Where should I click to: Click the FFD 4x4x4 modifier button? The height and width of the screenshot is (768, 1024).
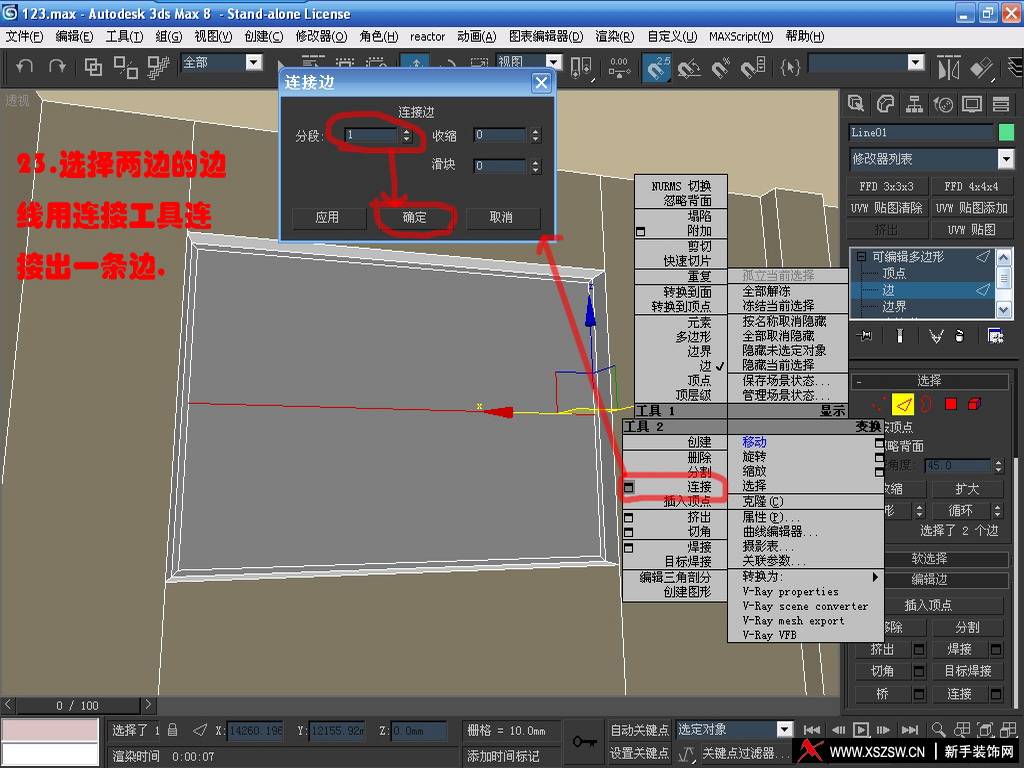click(x=970, y=187)
